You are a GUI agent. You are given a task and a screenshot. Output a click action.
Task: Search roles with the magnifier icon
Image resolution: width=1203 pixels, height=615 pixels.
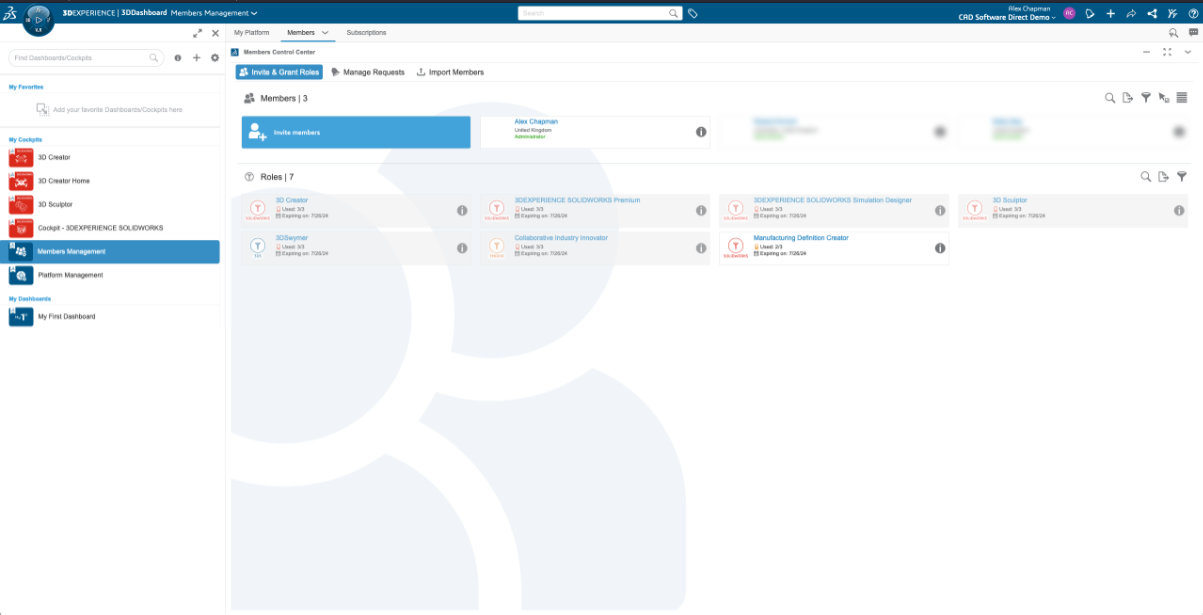click(1146, 177)
